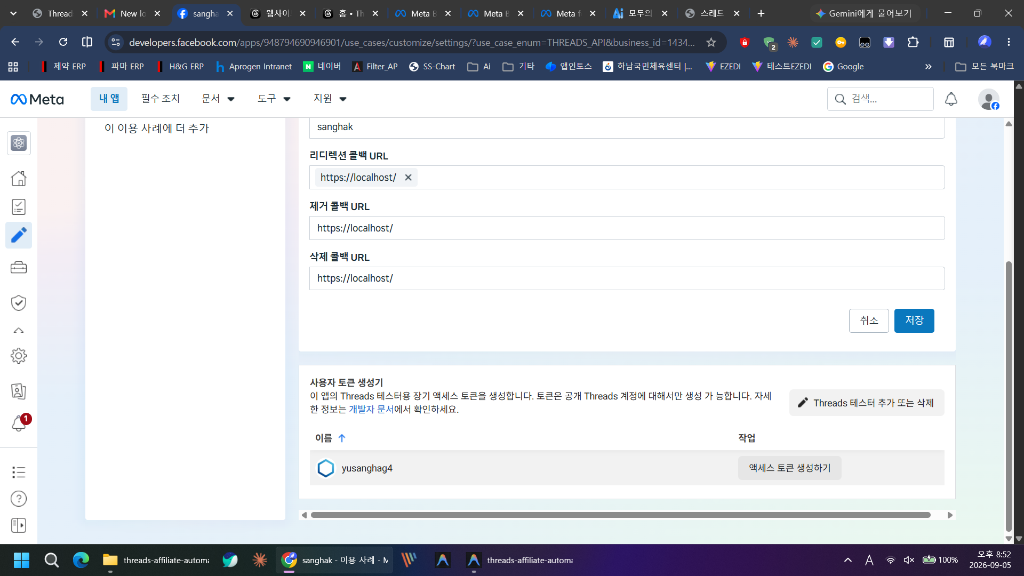The image size is (1024, 576).
Task: Open the 개발자 문서 link
Action: coord(371,409)
